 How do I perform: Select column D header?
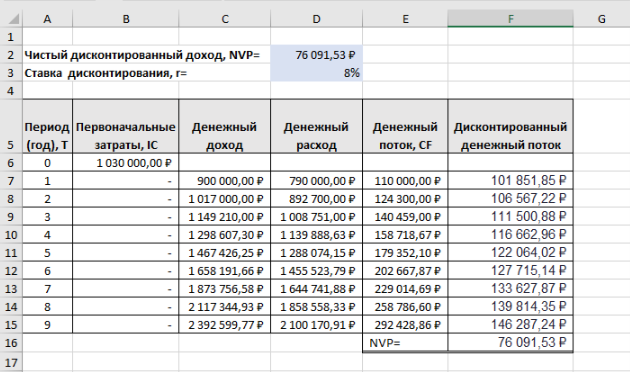pyautogui.click(x=317, y=19)
